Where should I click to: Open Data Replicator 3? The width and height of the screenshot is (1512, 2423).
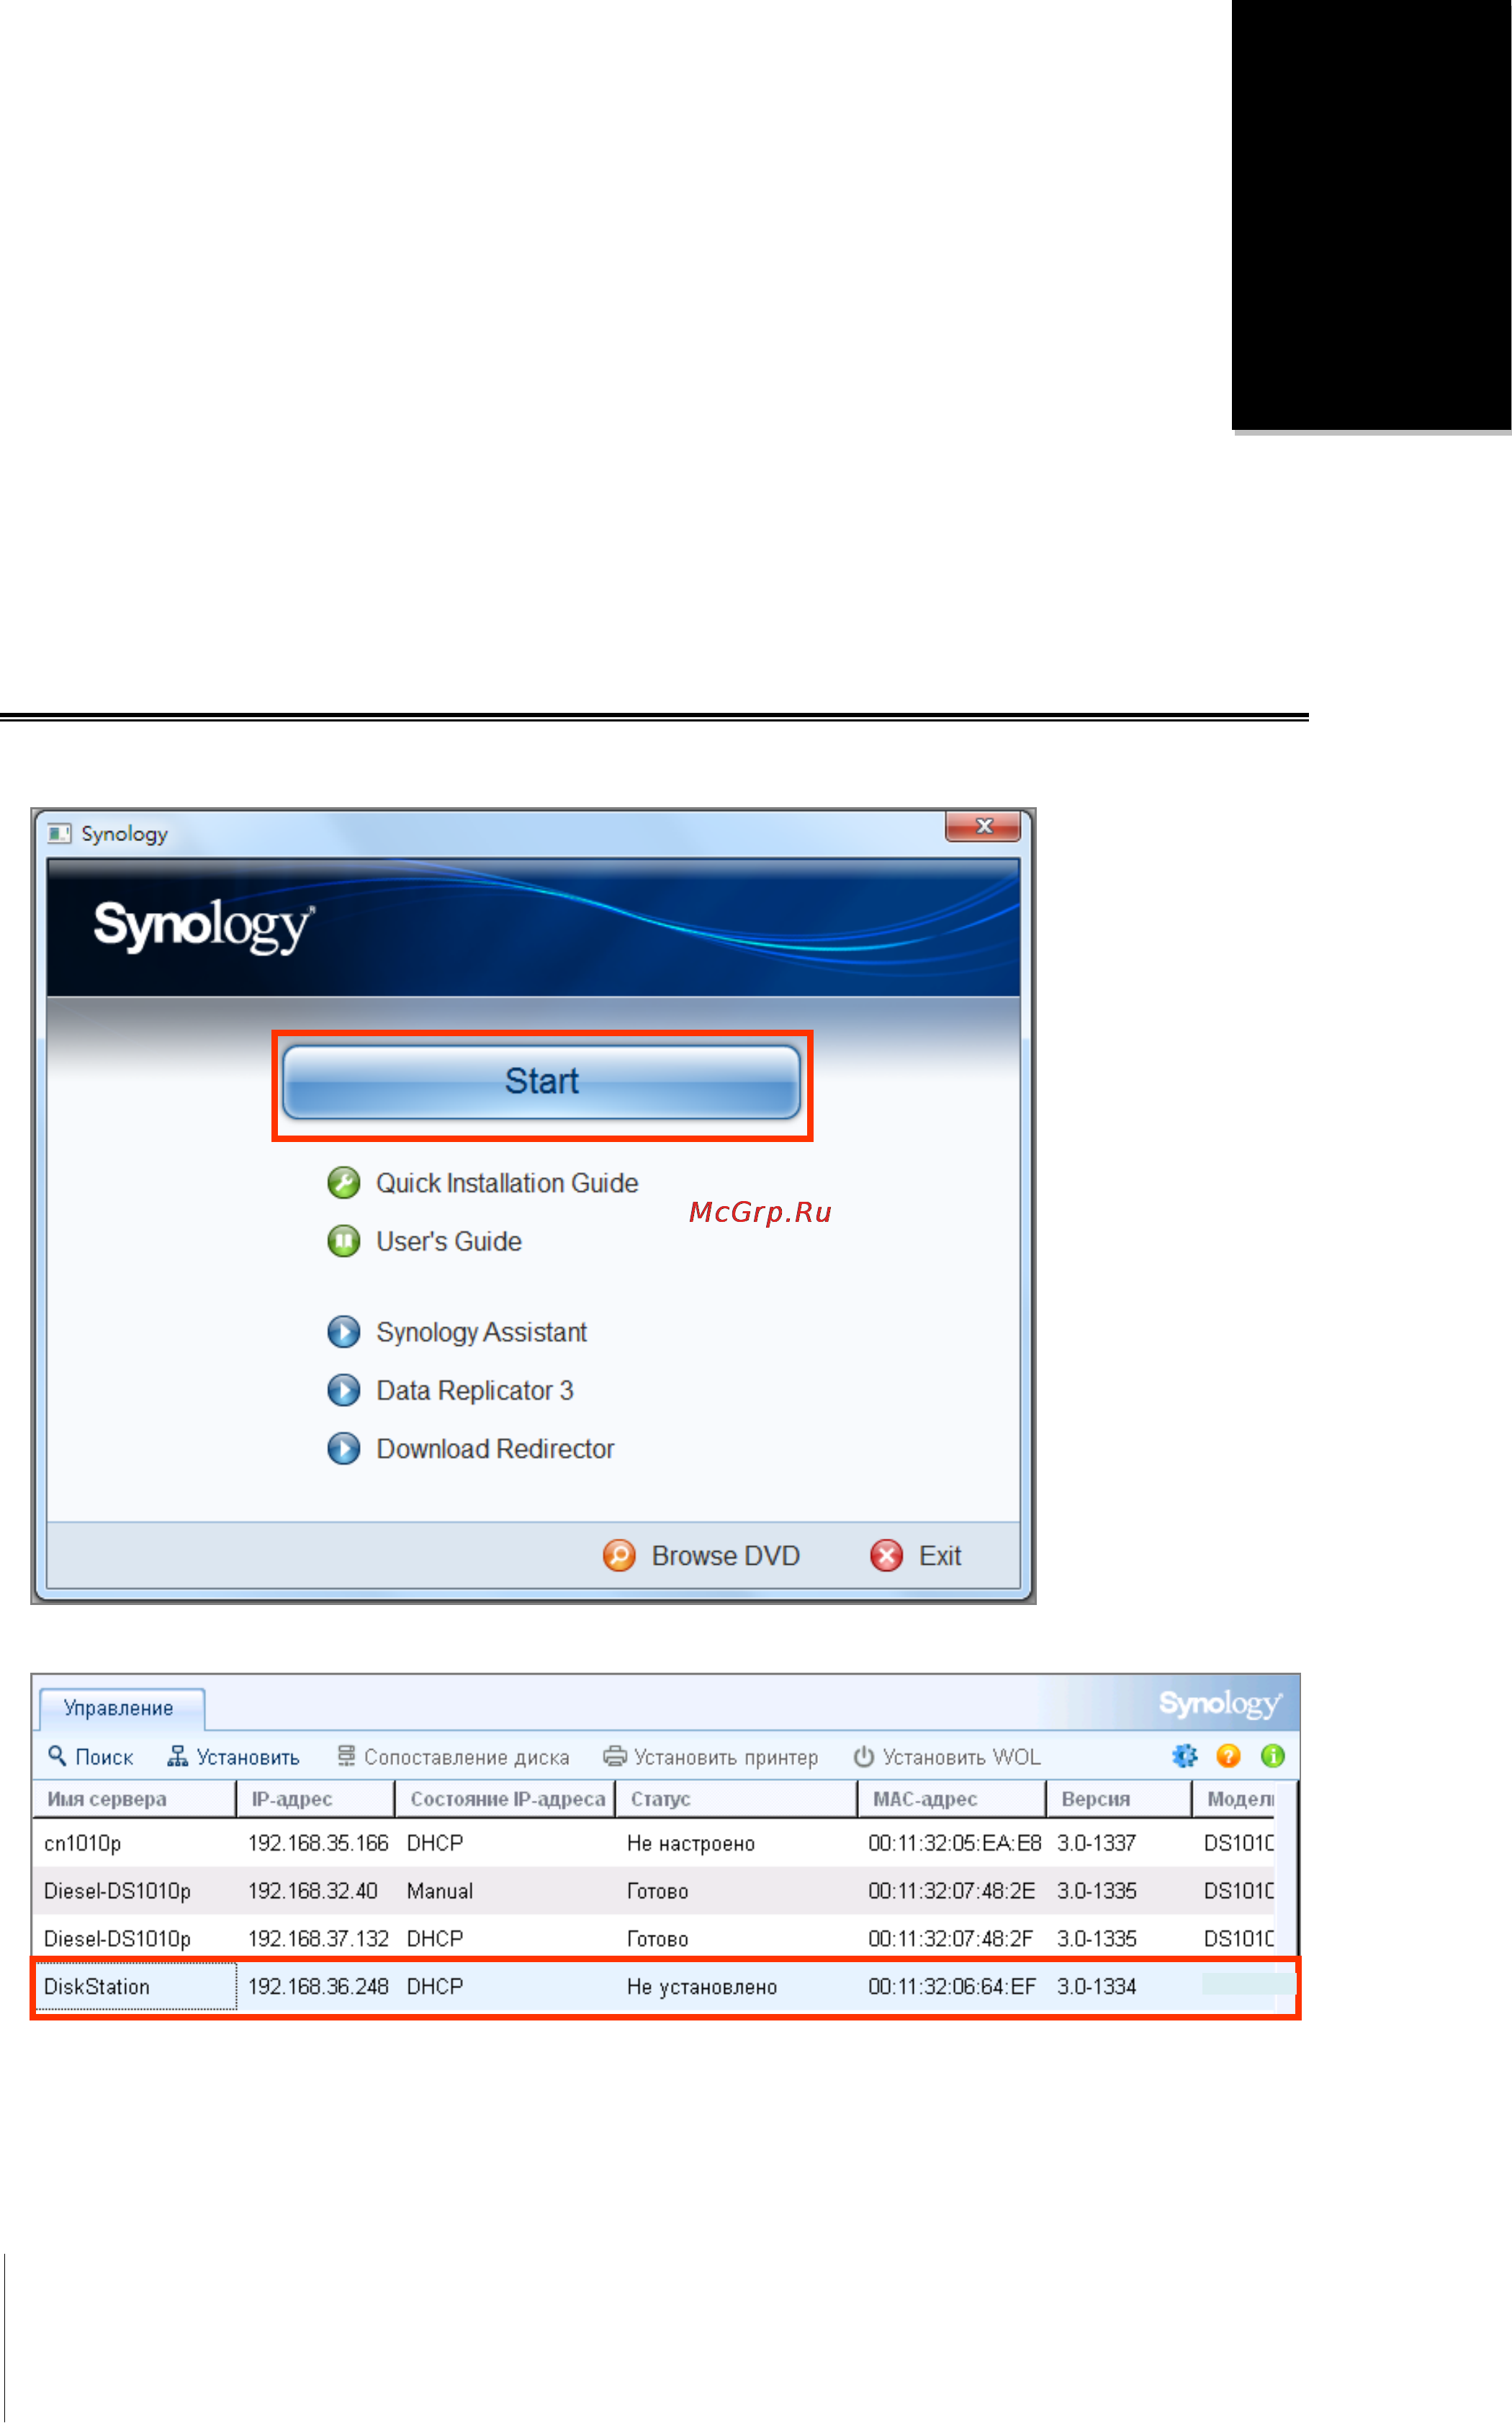coord(475,1390)
